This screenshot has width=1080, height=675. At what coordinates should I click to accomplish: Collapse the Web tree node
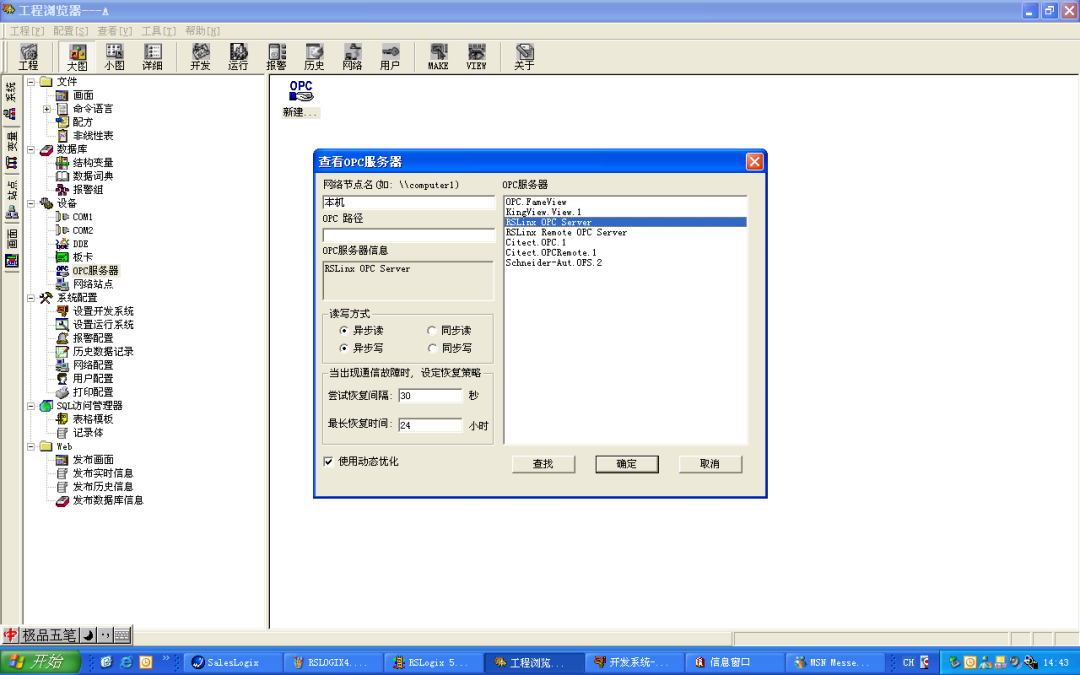(x=30, y=446)
